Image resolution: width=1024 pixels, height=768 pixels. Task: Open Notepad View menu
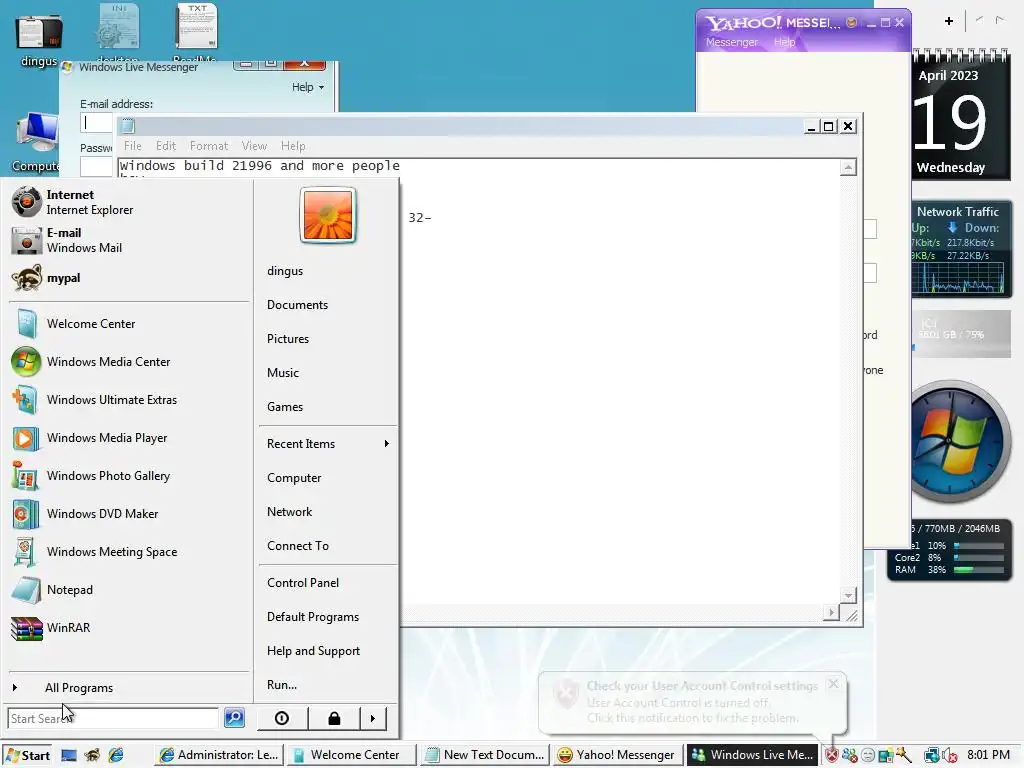pyautogui.click(x=254, y=146)
